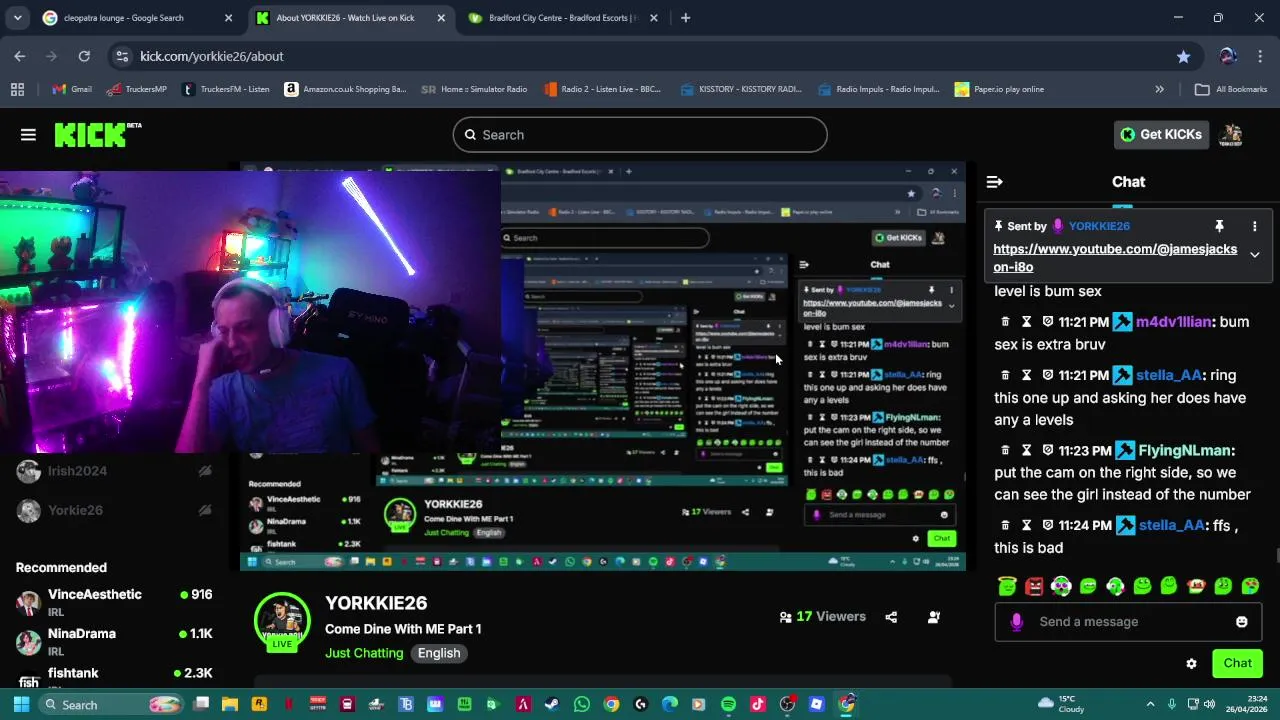Viewport: 1280px width, 720px height.
Task: Delete FlyingNLman's chat message
Action: click(x=1005, y=451)
